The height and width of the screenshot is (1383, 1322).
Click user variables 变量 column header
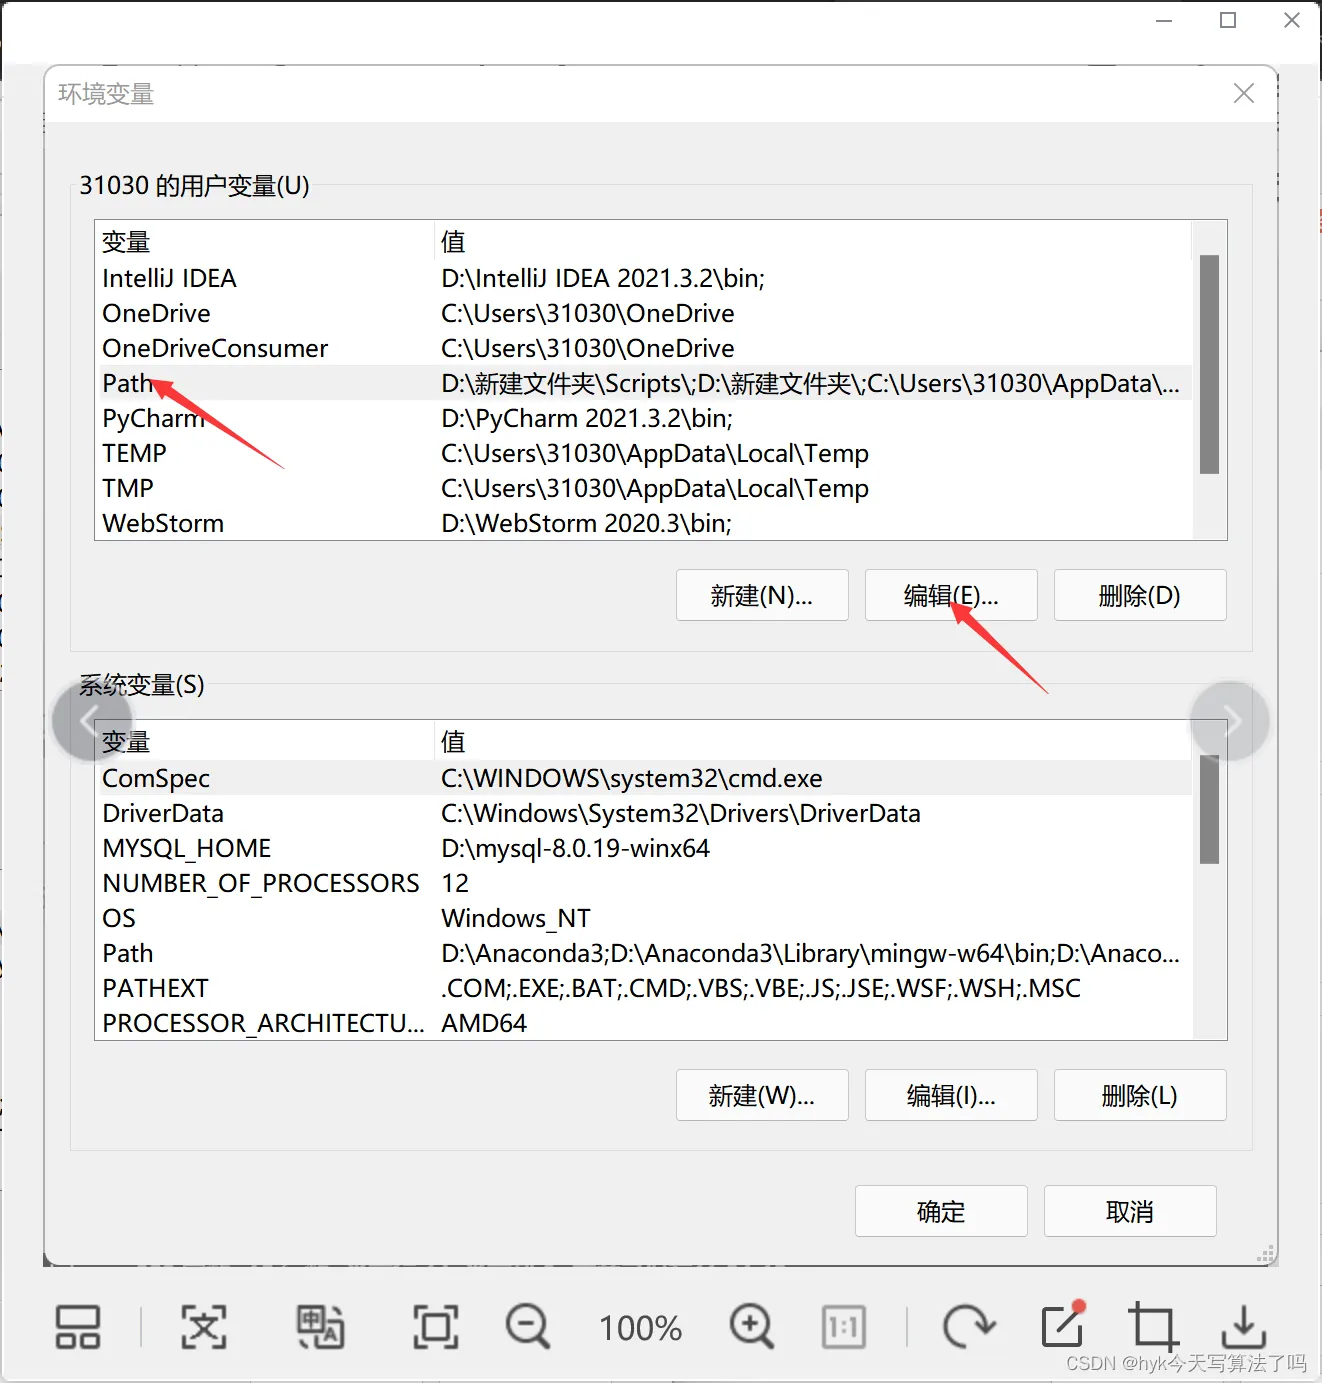265,241
